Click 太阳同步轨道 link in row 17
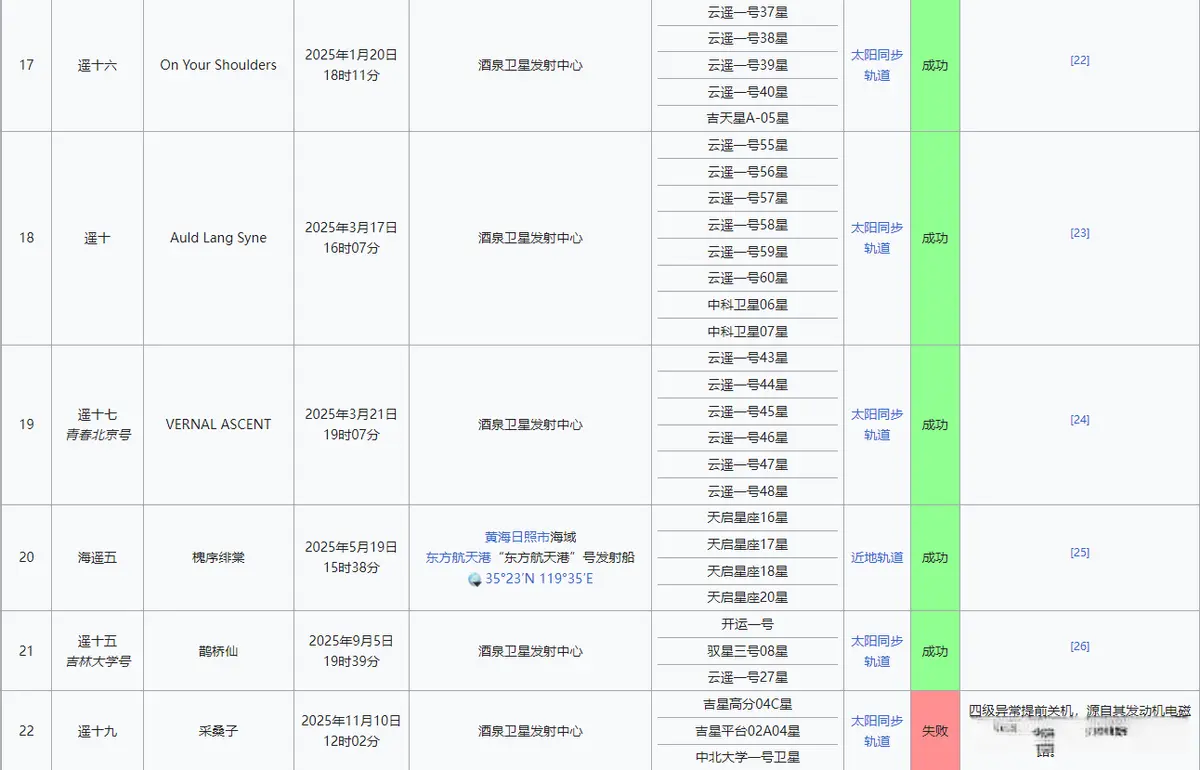1200x770 pixels. click(x=877, y=65)
